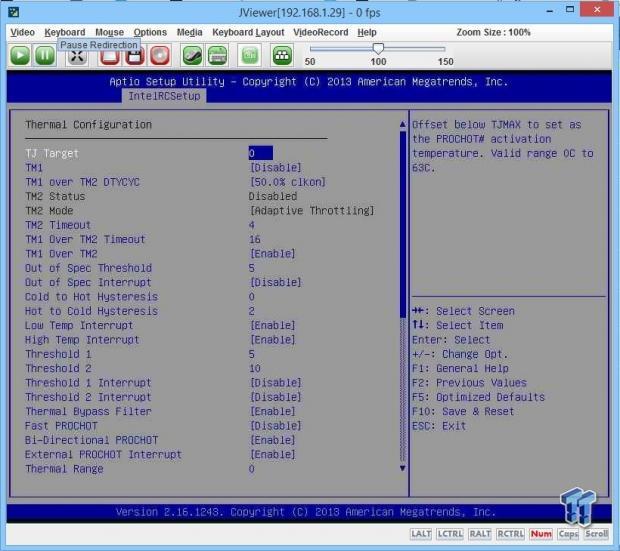The image size is (620, 551).
Task: Click the Zoom Size : 100% label
Action: coord(493,32)
